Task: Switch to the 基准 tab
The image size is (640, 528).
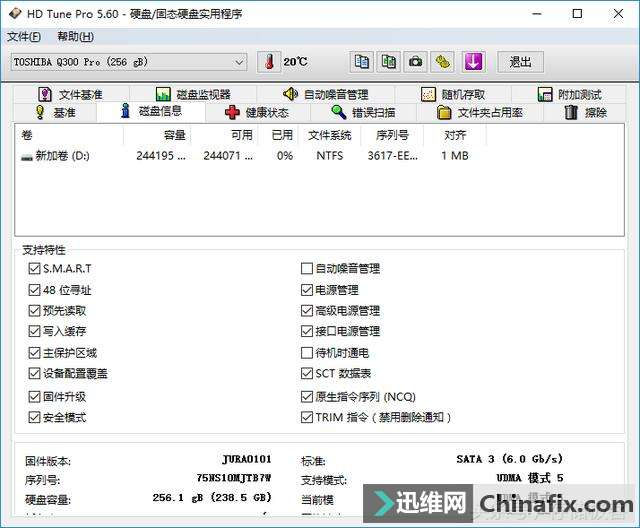Action: (56, 112)
